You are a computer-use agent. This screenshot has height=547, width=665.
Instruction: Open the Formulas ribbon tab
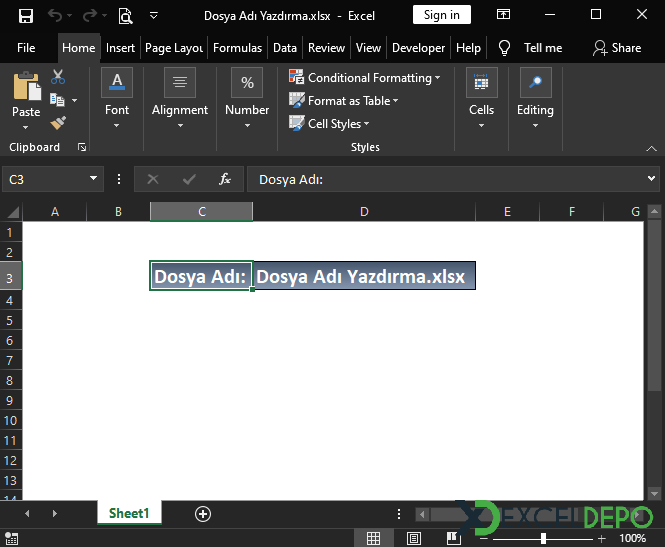(237, 48)
